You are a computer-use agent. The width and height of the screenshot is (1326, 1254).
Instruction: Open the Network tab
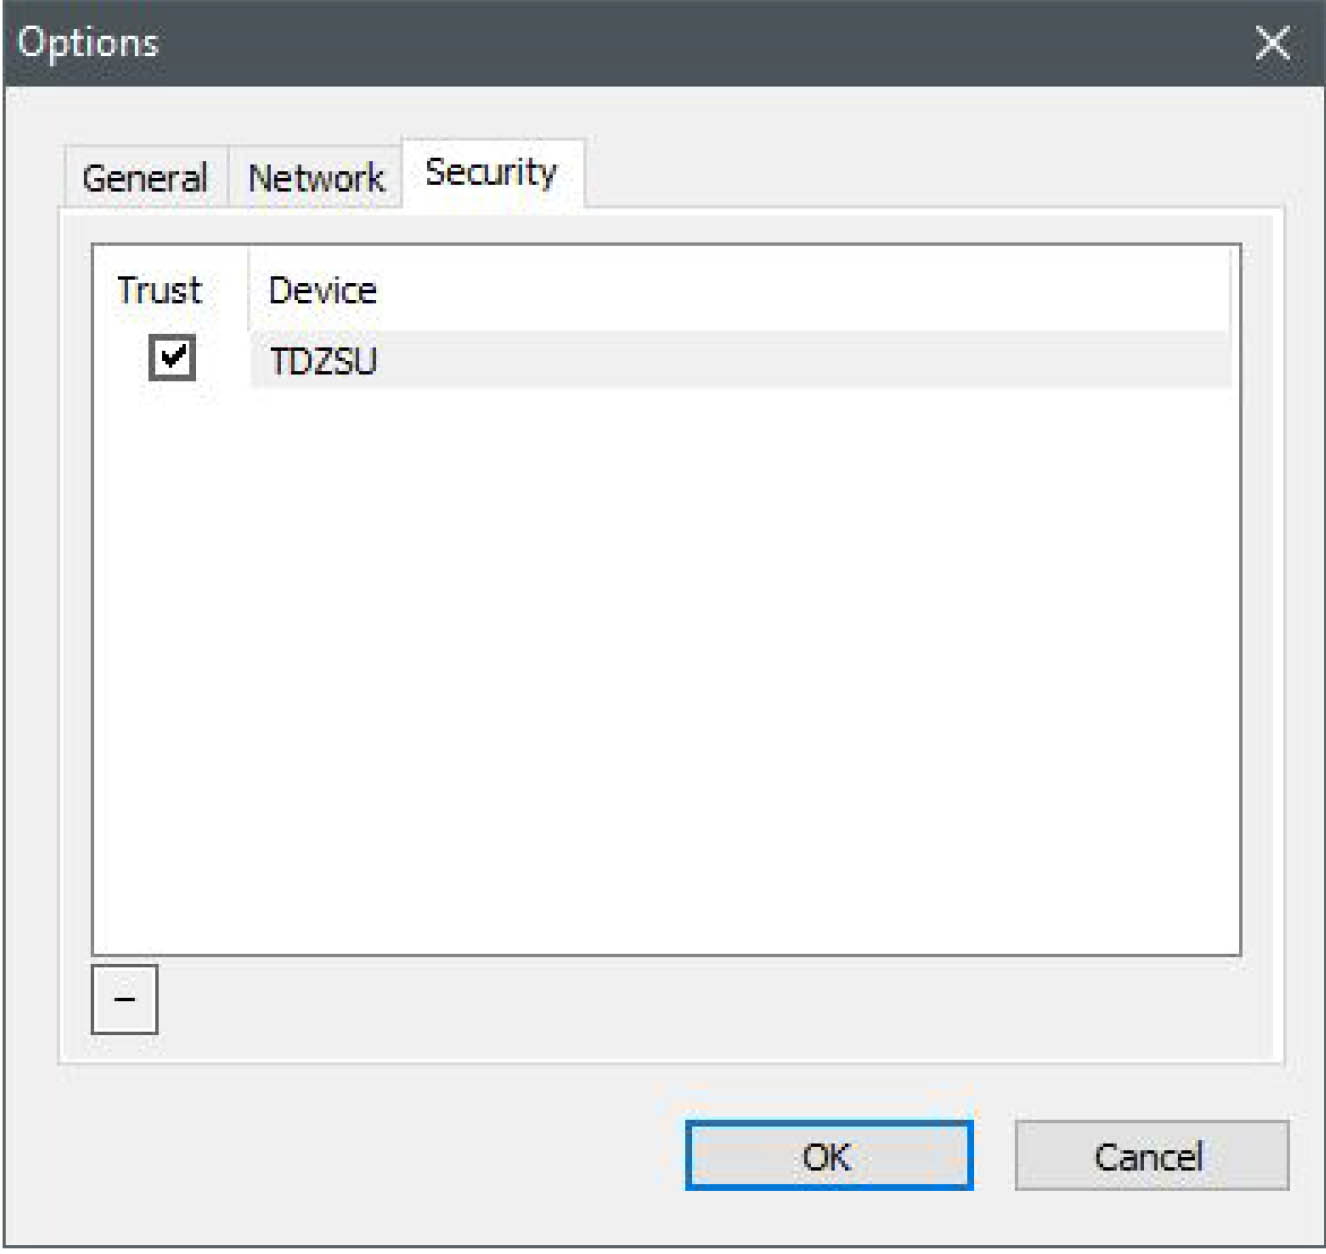coord(316,178)
